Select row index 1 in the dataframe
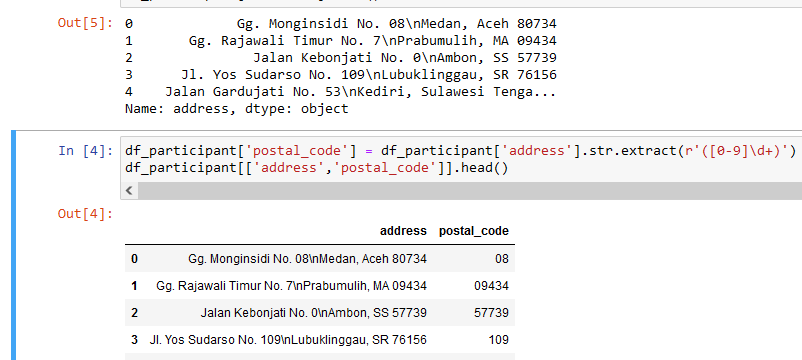802x360 pixels. tap(134, 285)
